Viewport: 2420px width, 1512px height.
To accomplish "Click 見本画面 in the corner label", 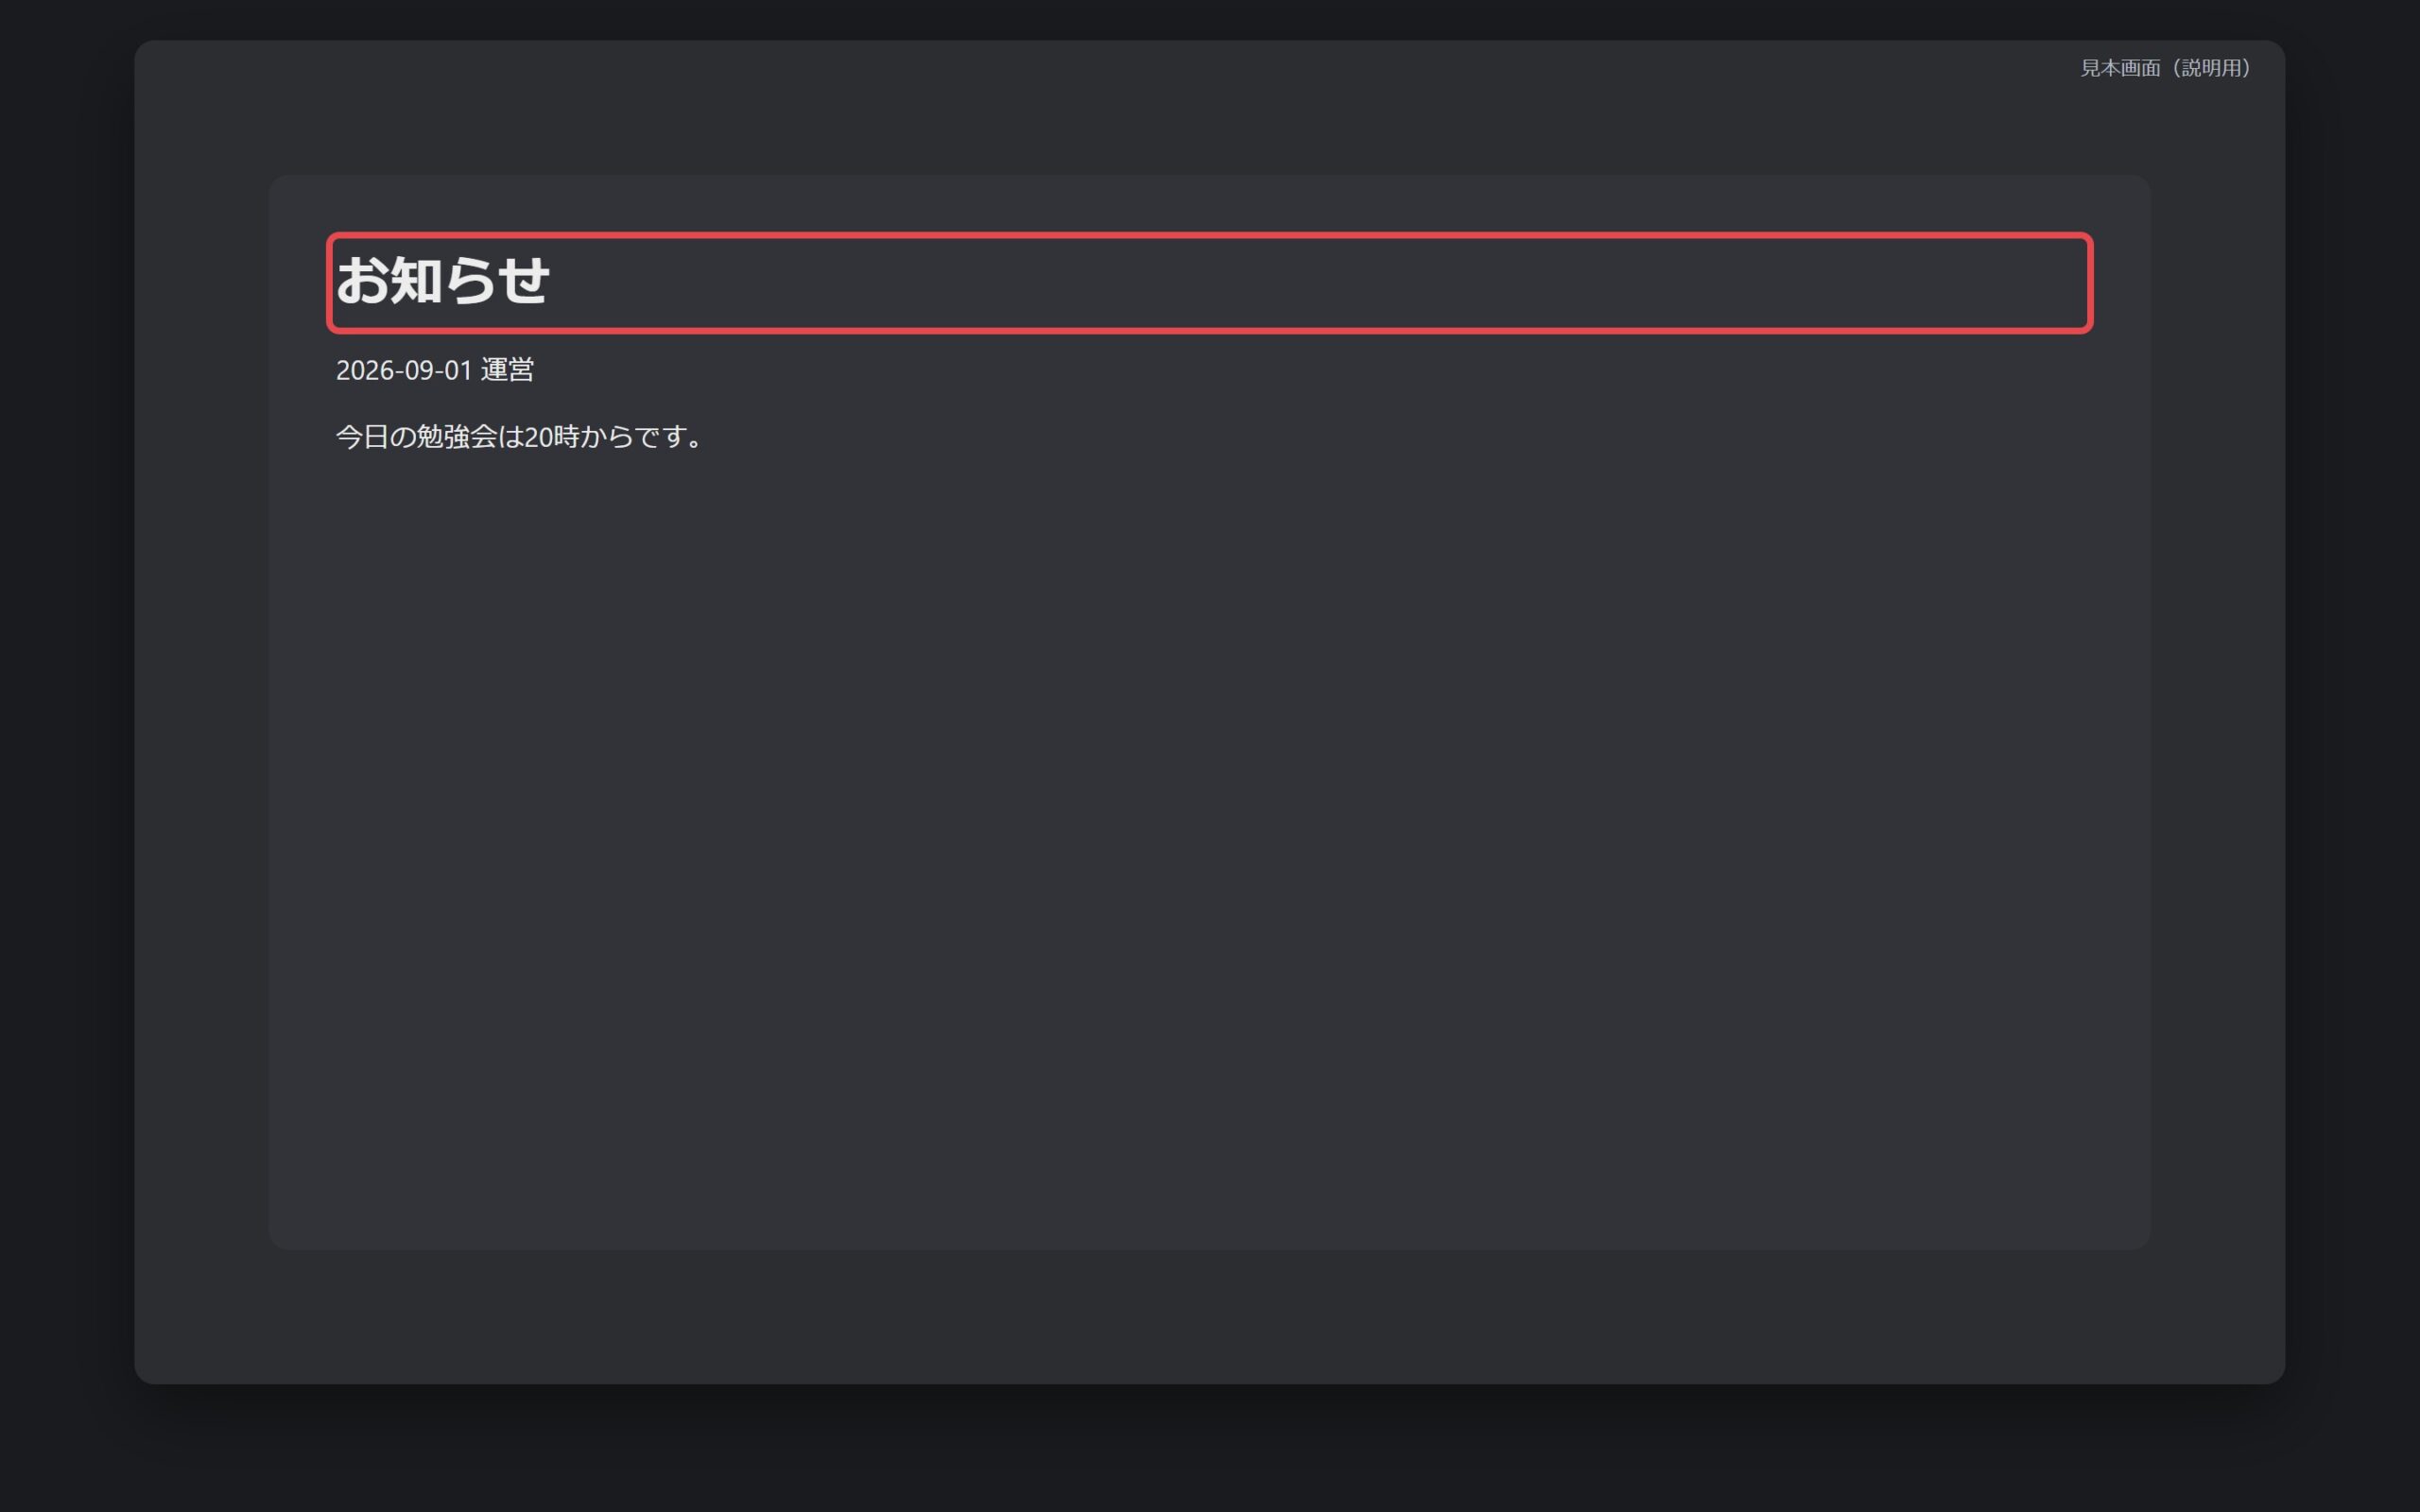I will [x=2120, y=68].
